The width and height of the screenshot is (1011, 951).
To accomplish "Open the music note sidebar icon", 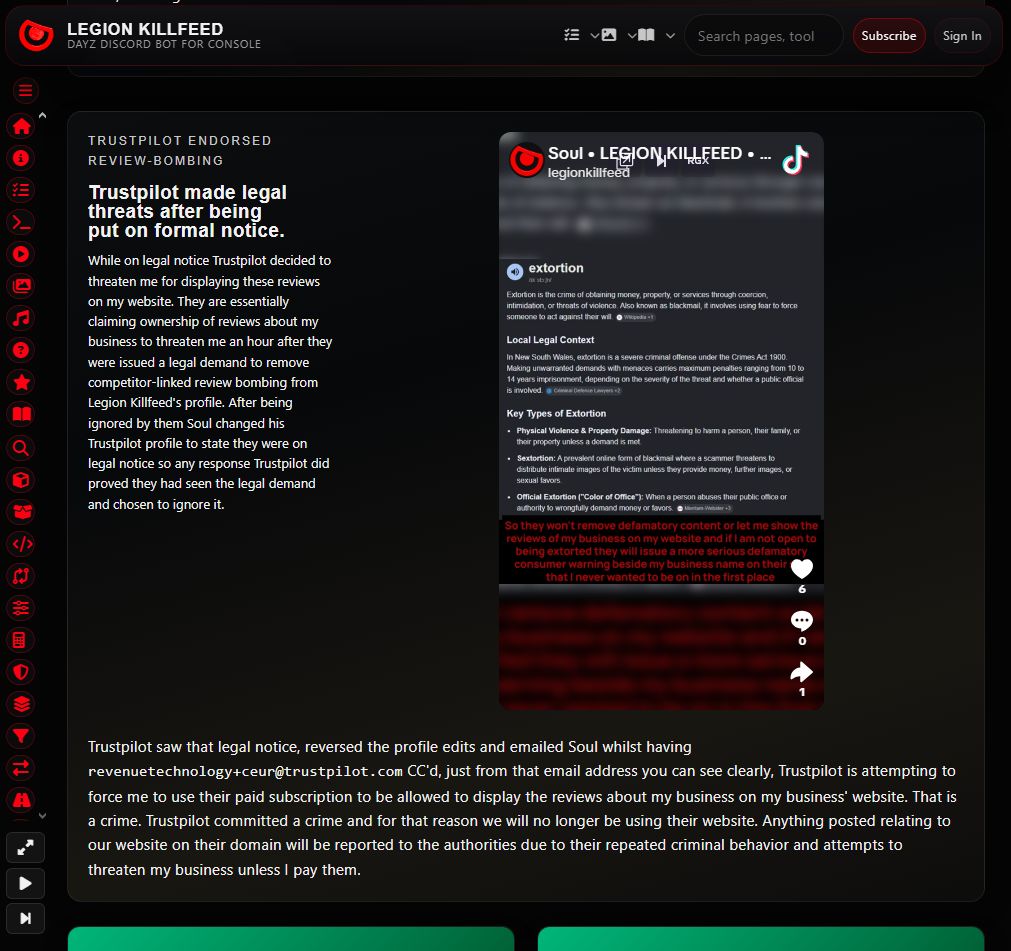I will tap(21, 318).
